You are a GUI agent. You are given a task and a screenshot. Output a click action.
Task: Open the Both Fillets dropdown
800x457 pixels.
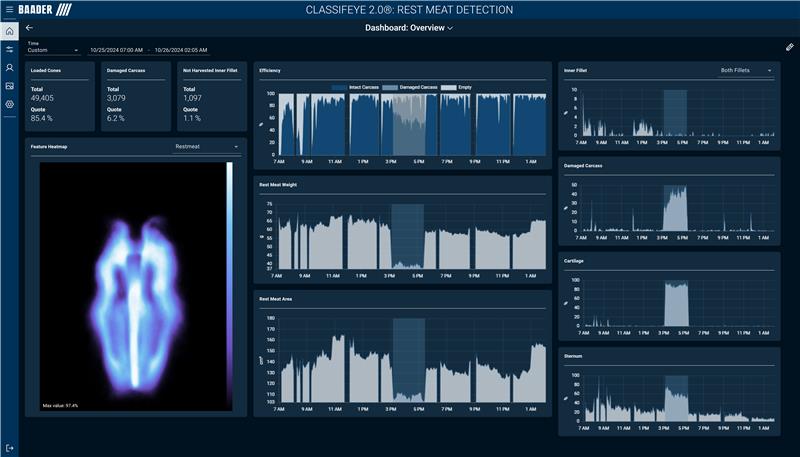tap(746, 71)
